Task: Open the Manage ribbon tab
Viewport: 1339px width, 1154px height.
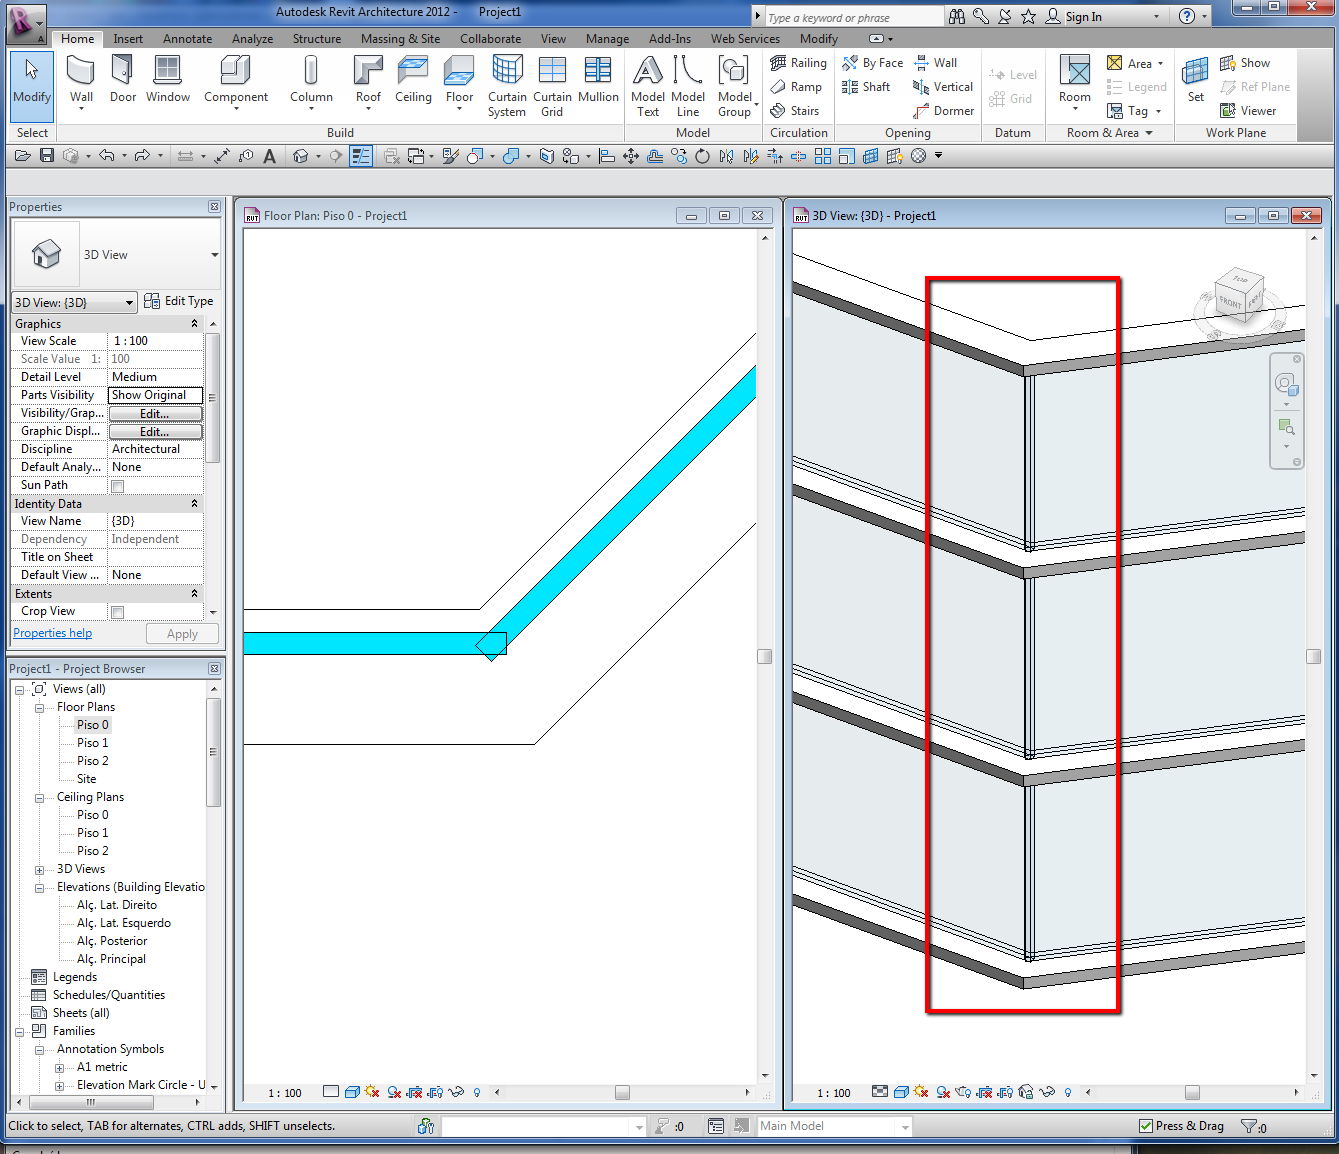Action: [607, 39]
